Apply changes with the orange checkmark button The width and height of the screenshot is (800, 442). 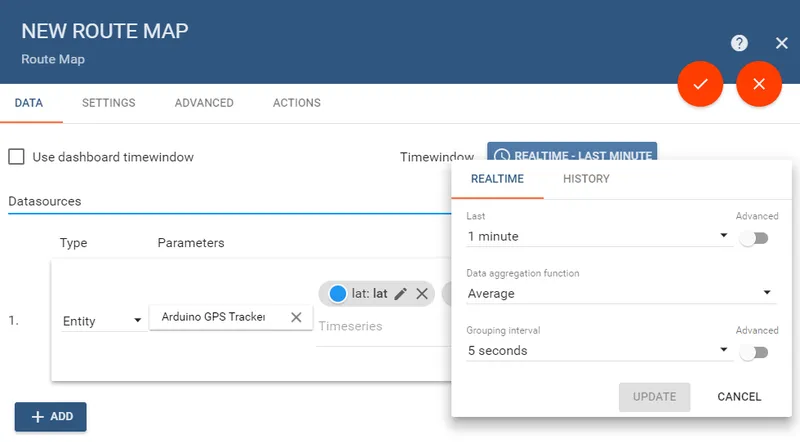click(x=700, y=84)
